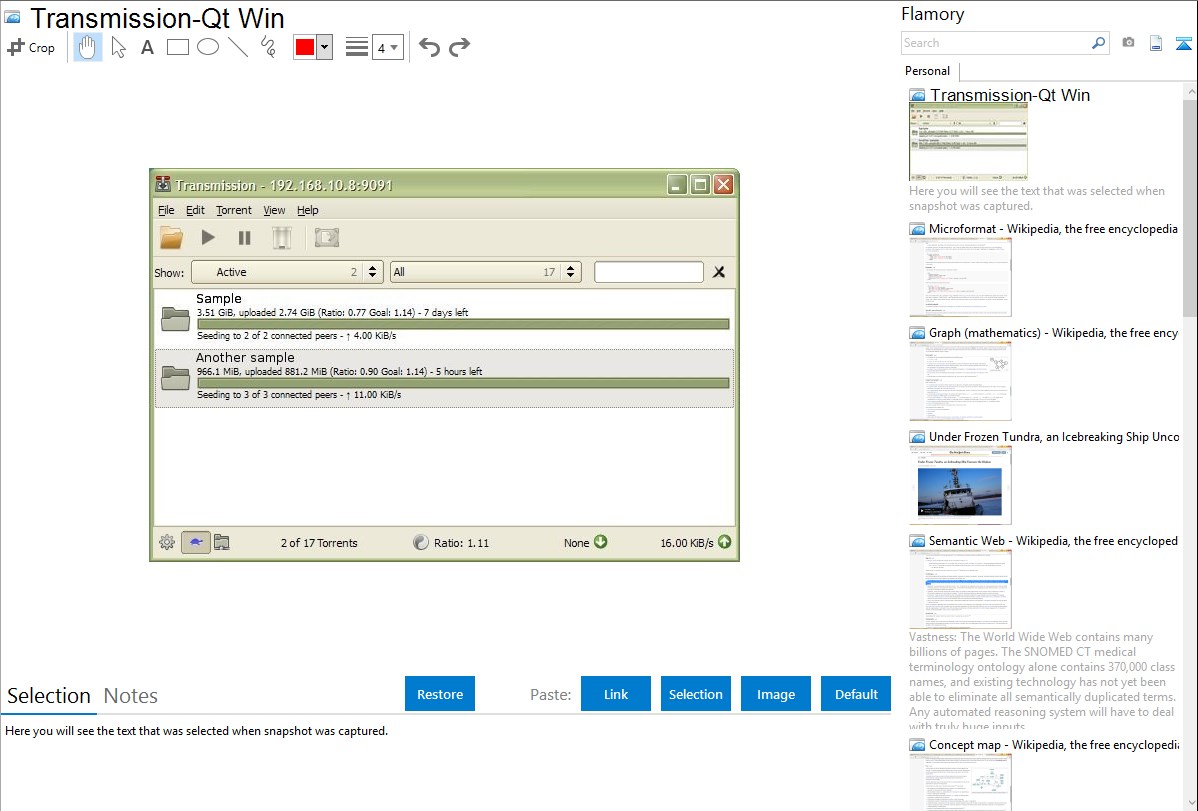Viewport: 1198px width, 811px height.
Task: Choose the straight line tool
Action: pyautogui.click(x=238, y=47)
